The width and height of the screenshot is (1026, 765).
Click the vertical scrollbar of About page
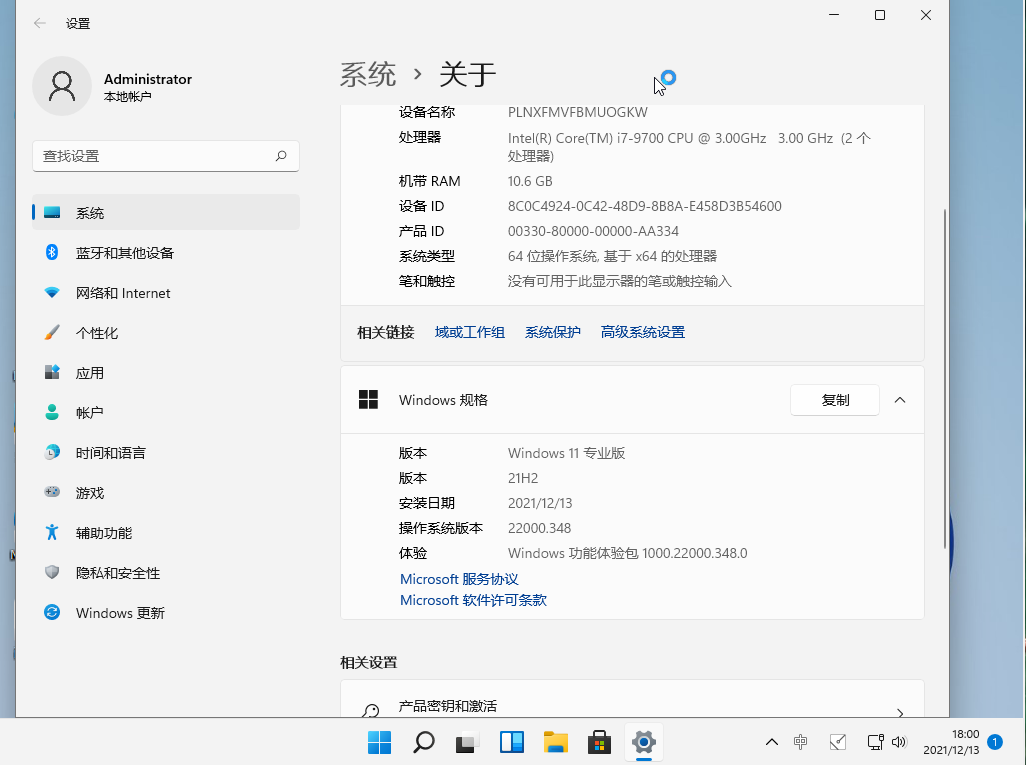coord(946,380)
